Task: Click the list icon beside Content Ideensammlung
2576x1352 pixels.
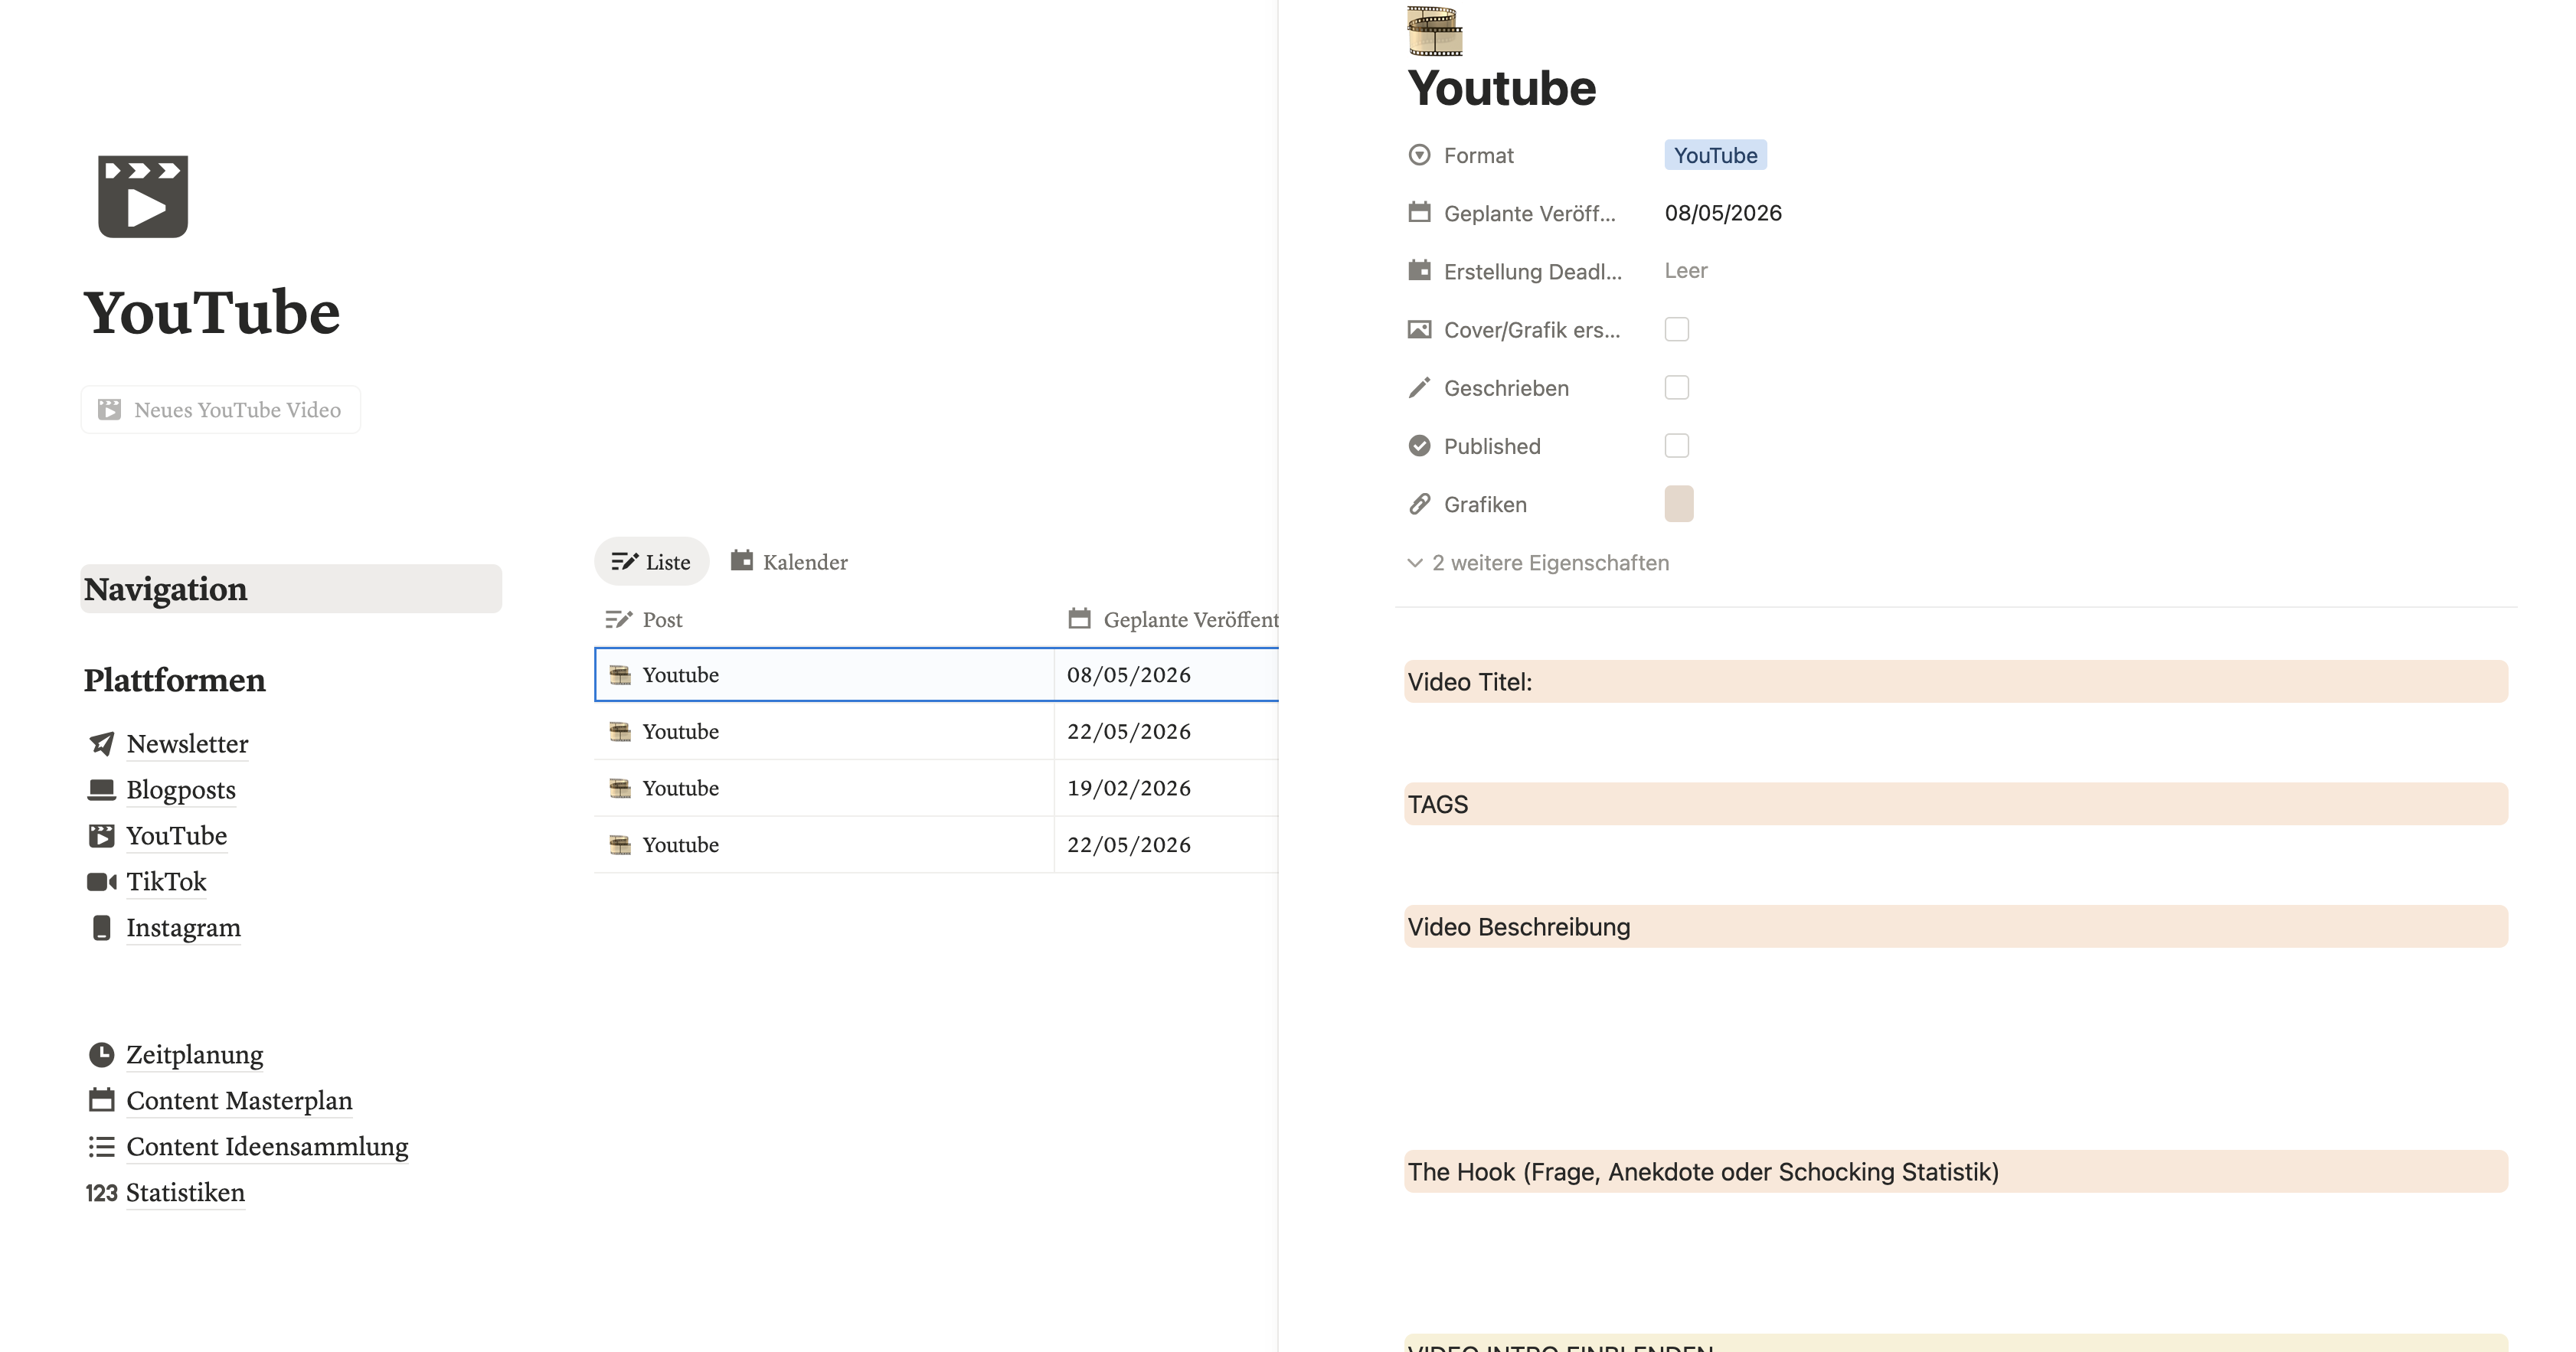Action: (101, 1147)
